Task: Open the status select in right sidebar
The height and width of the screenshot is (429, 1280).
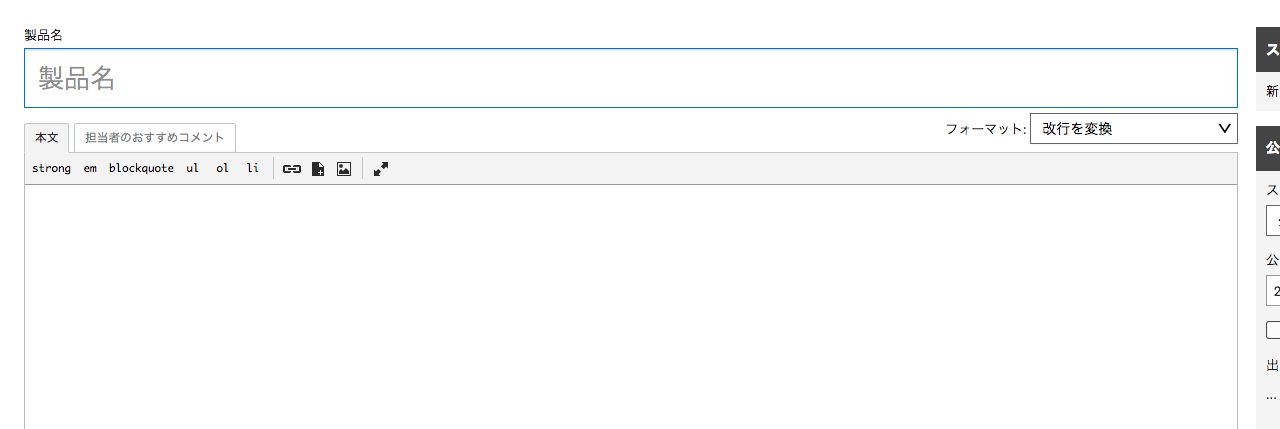Action: [1273, 220]
